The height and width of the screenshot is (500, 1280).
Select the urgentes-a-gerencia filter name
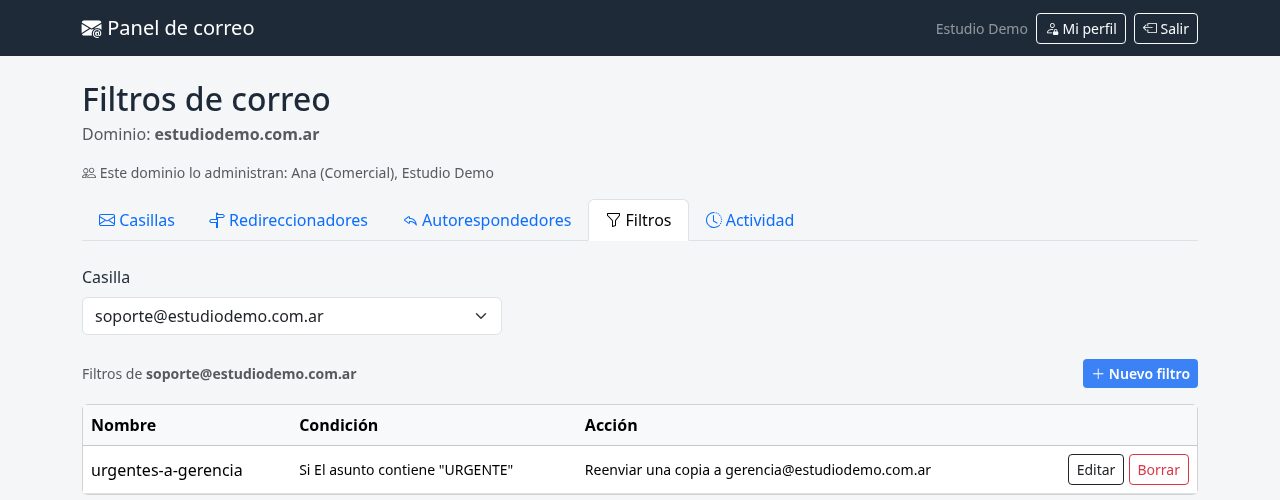point(167,470)
